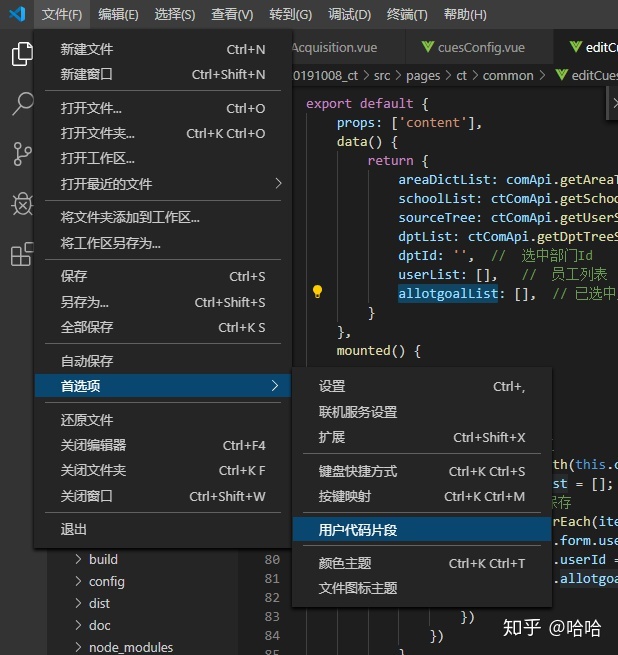This screenshot has height=655, width=618.
Task: Click the lightbulb quick-fix icon
Action: click(318, 292)
